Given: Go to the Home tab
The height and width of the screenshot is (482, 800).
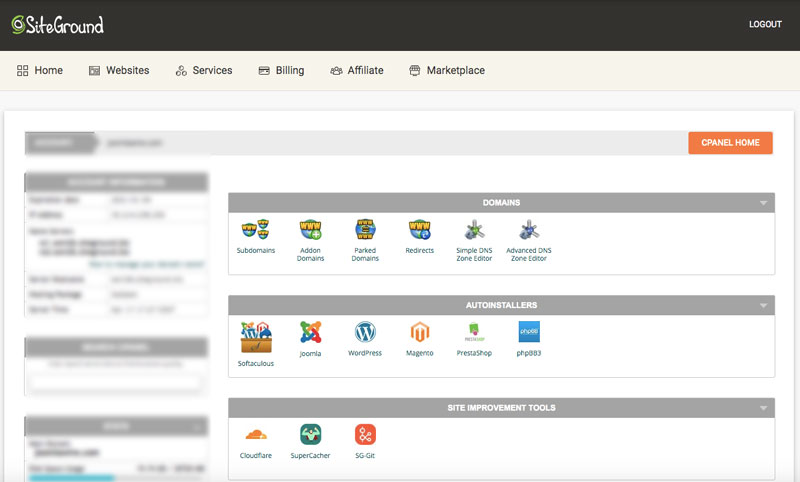Looking at the screenshot, I should tap(40, 70).
